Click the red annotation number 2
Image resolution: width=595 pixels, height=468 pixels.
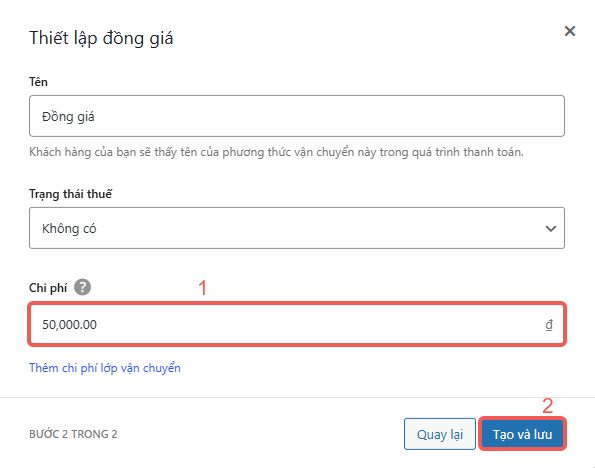click(547, 406)
